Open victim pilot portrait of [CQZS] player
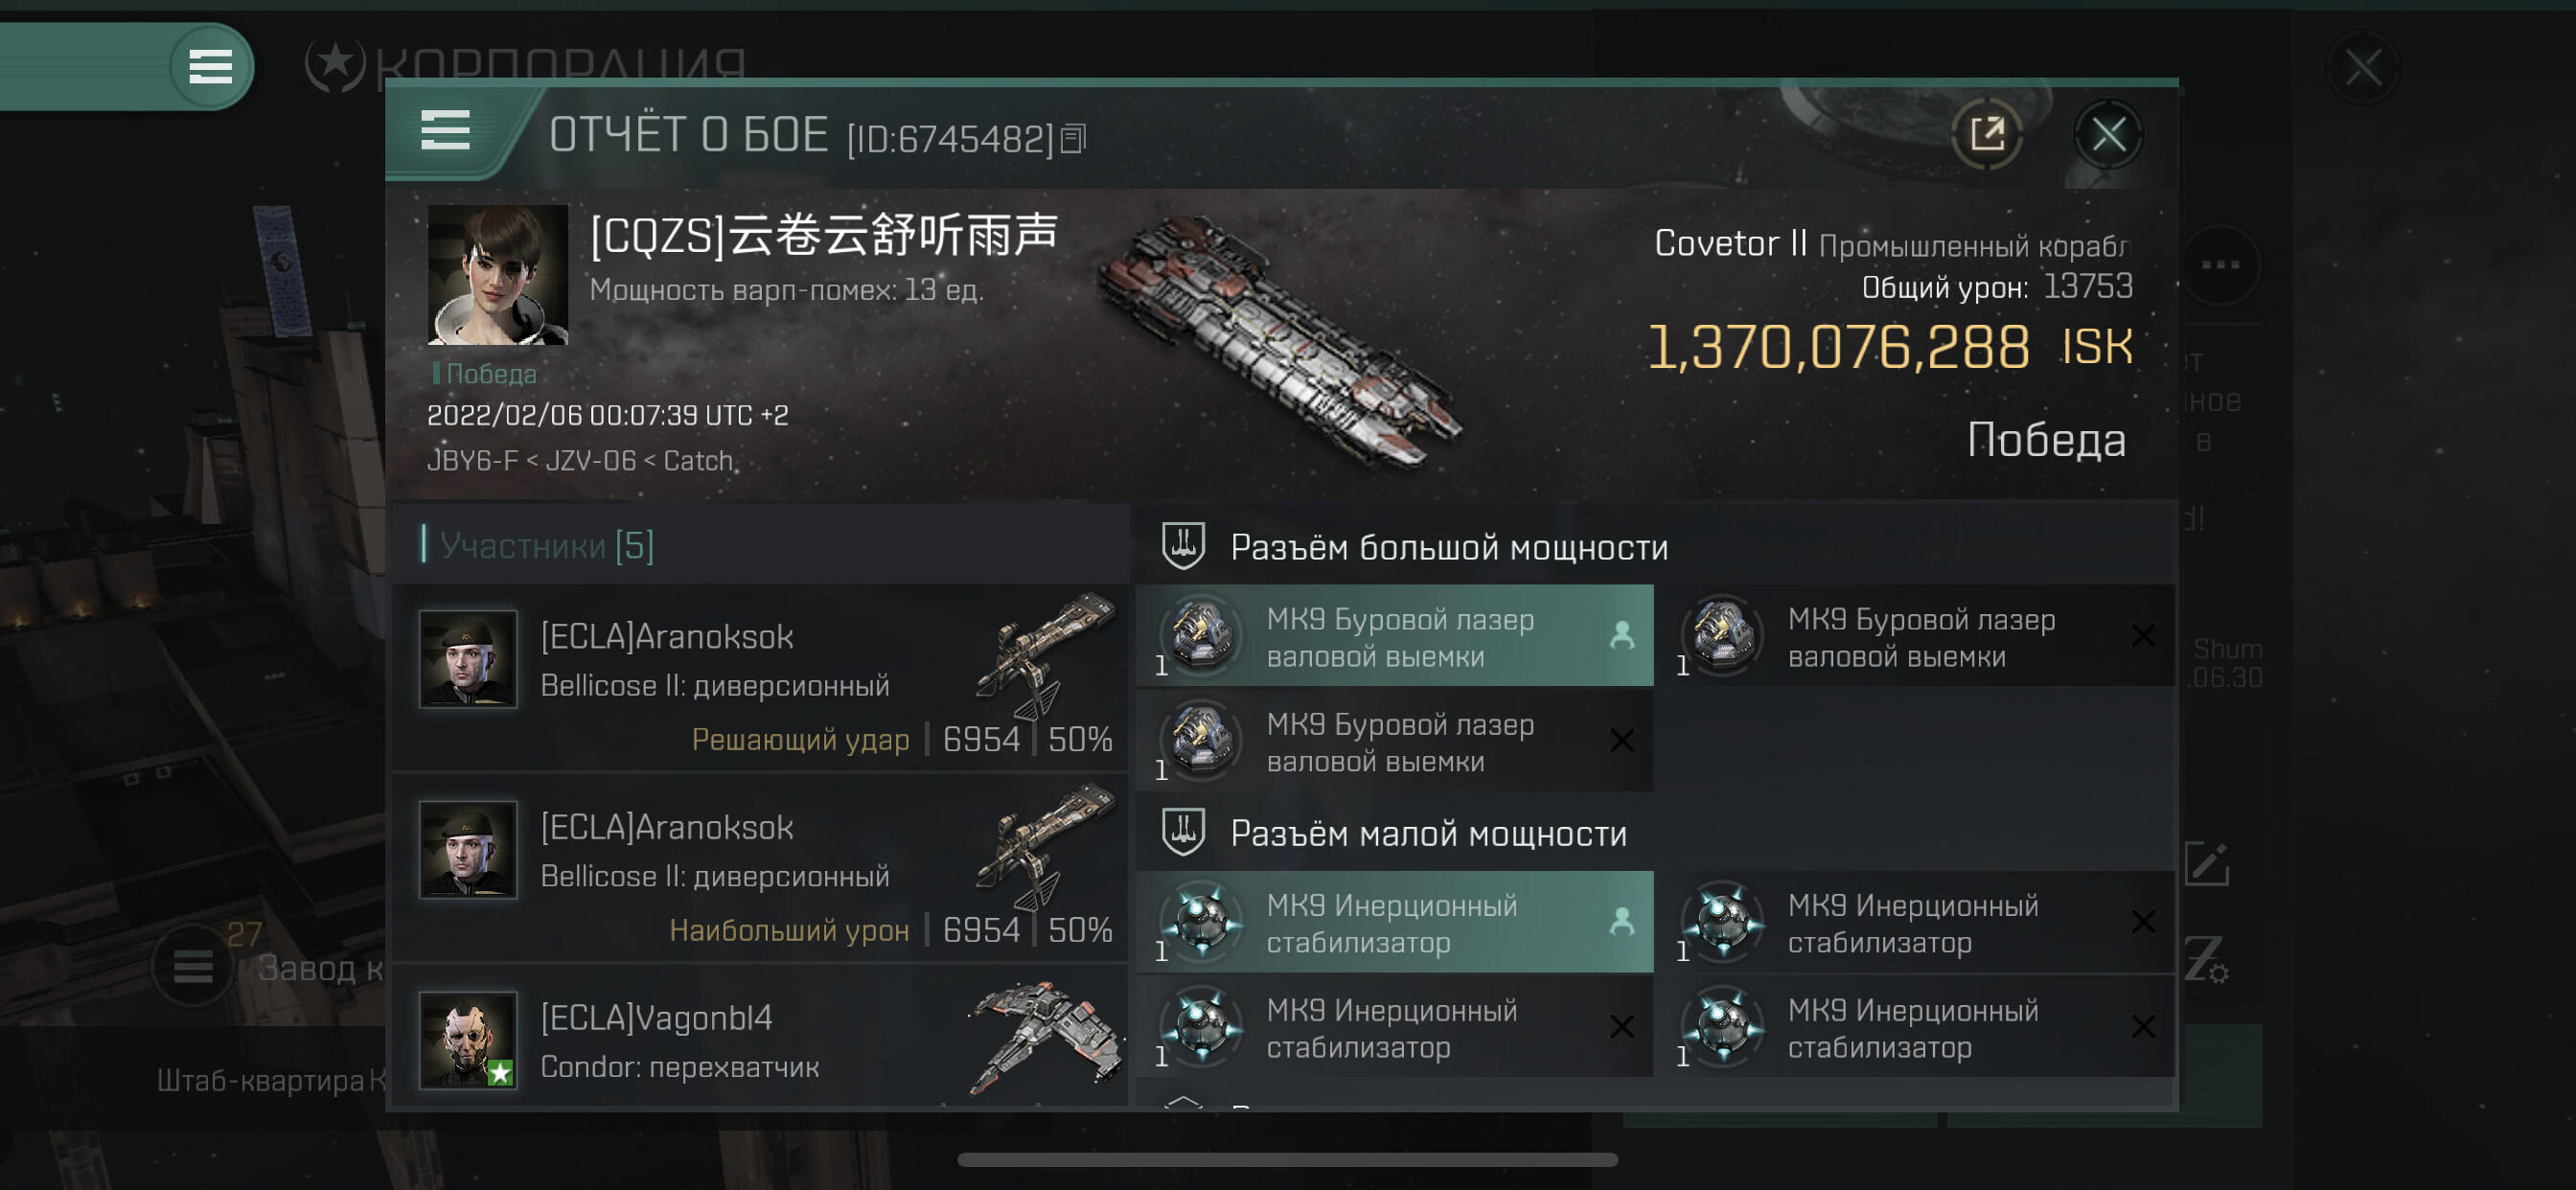 497,275
